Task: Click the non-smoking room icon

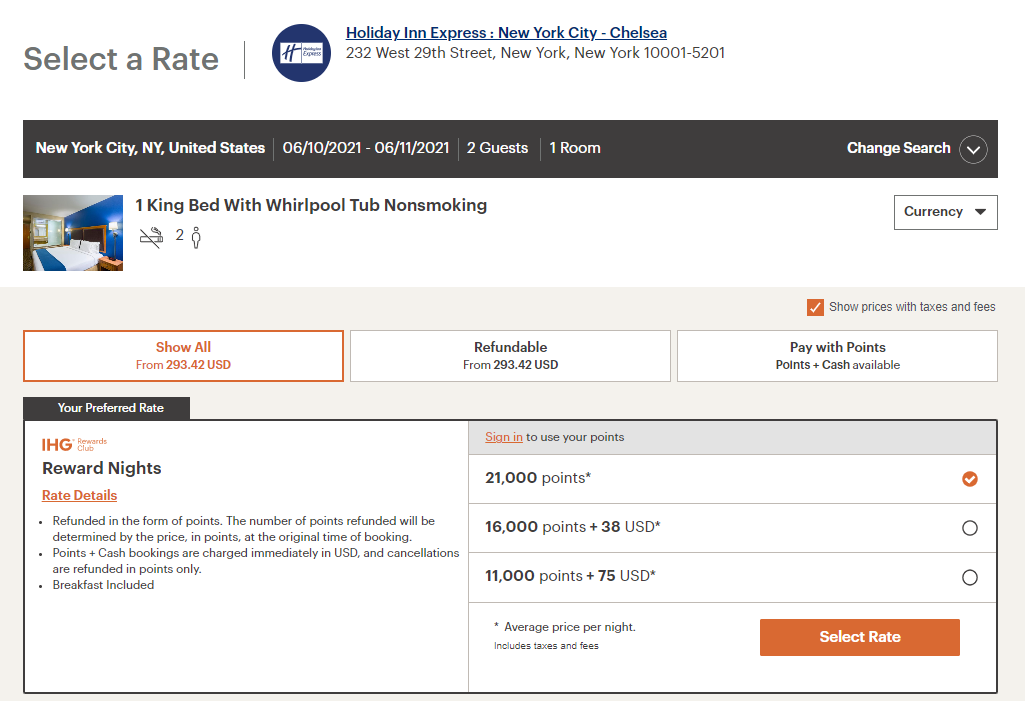Action: [151, 237]
